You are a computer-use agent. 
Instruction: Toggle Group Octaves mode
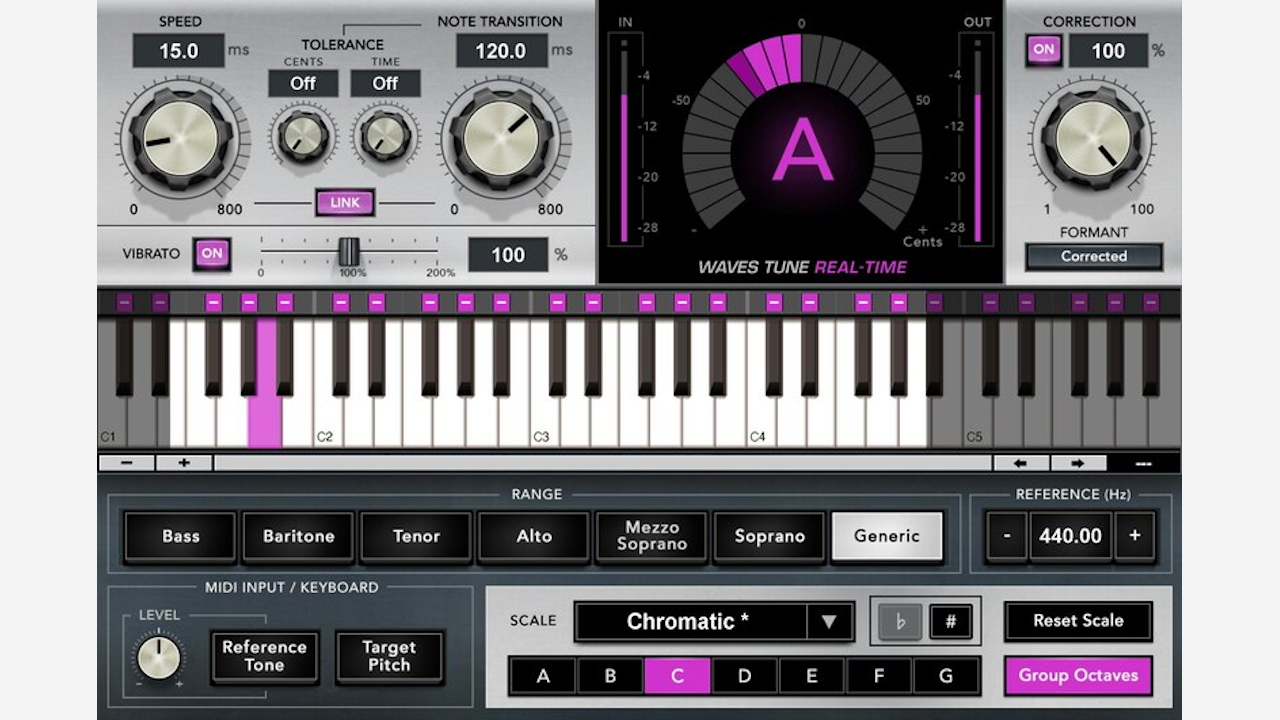tap(1078, 676)
